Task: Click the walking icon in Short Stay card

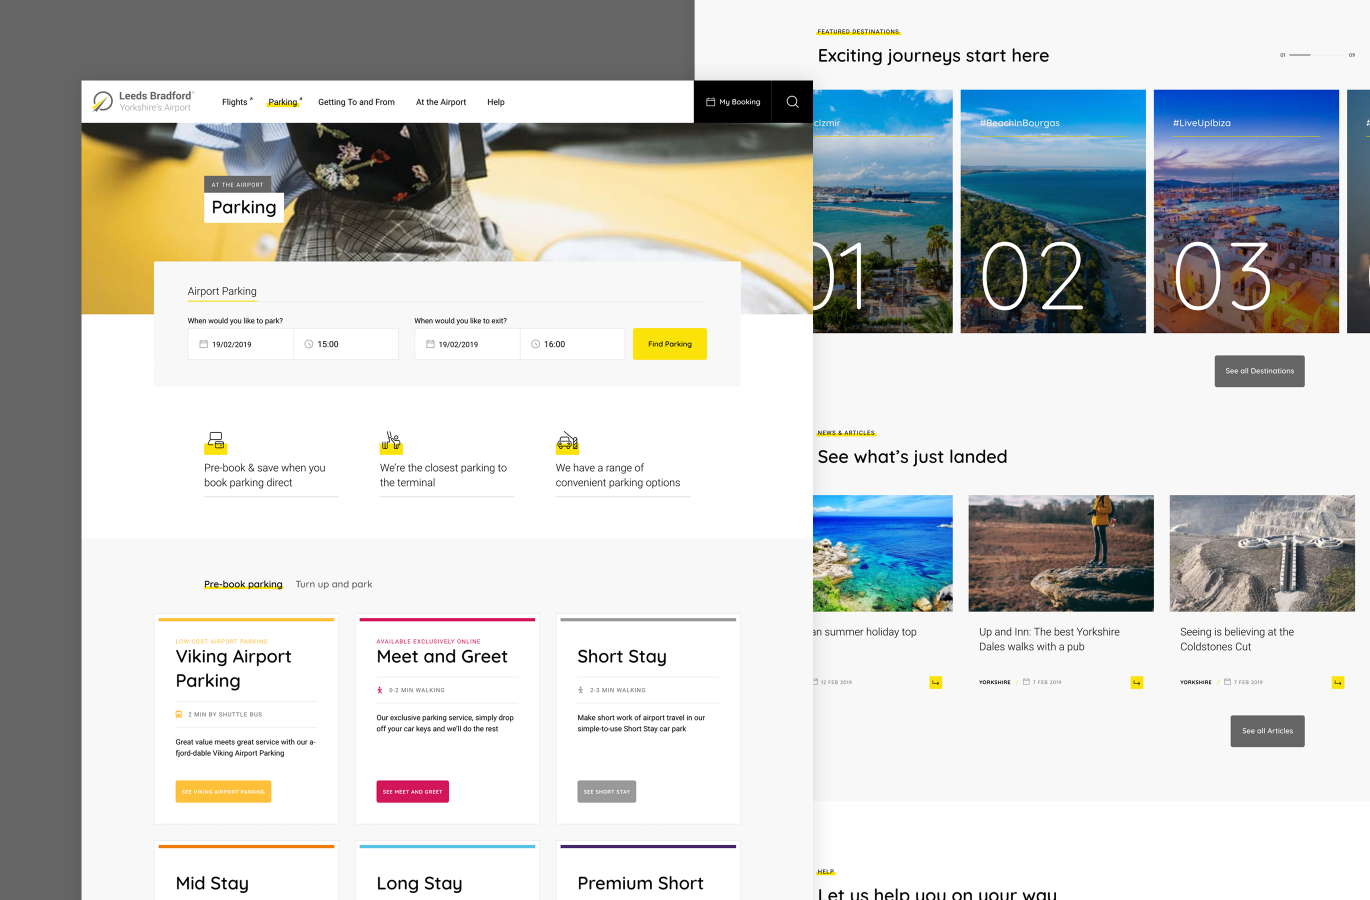Action: [x=581, y=690]
